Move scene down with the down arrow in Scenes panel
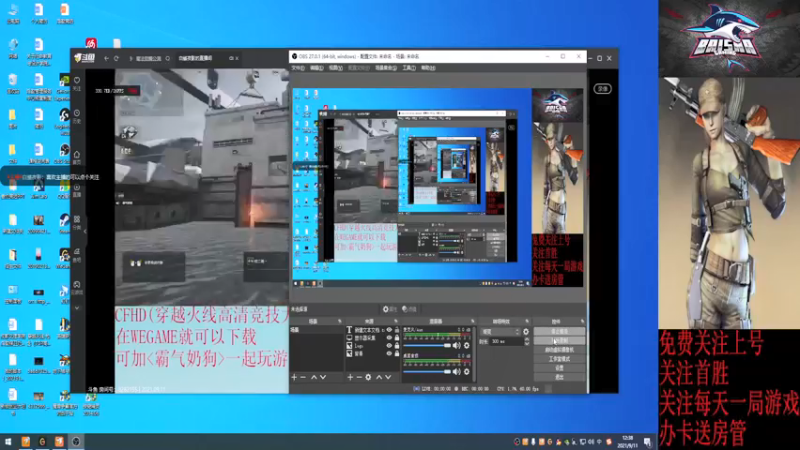Image resolution: width=800 pixels, height=450 pixels. [x=323, y=377]
